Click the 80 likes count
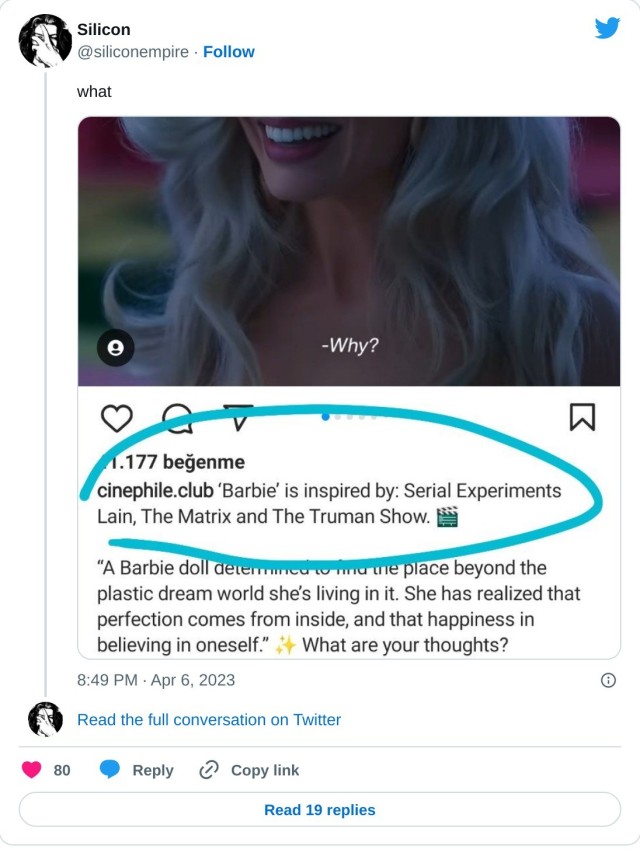Viewport: 640px width, 863px height. tap(62, 770)
